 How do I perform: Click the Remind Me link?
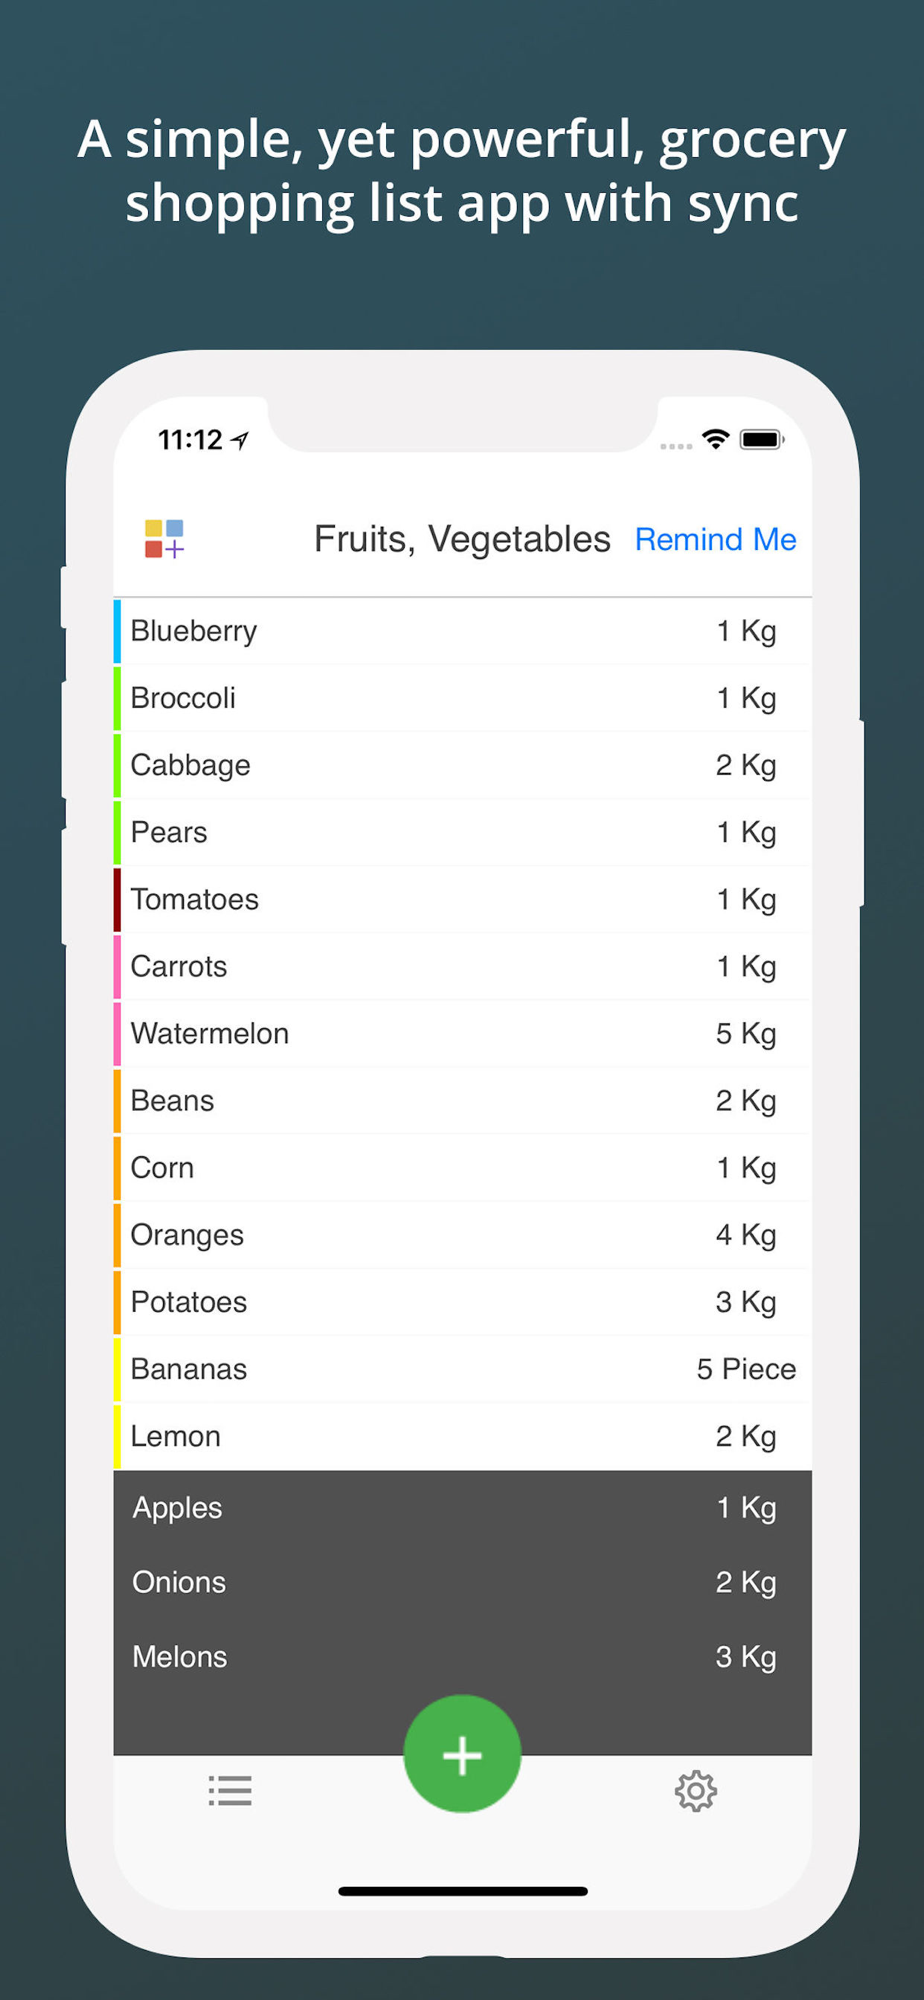(x=716, y=540)
